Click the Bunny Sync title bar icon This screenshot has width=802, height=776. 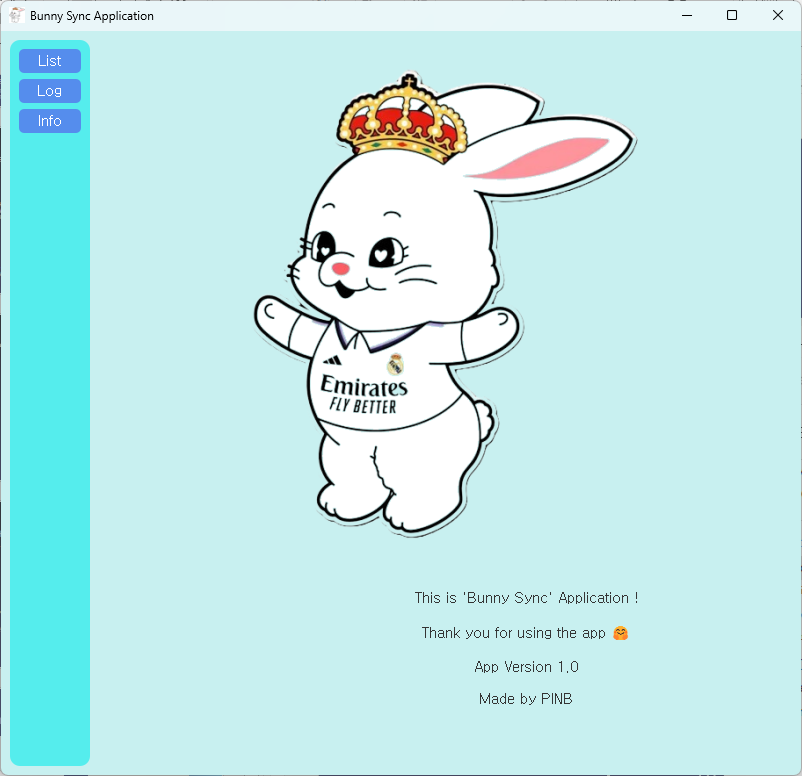pyautogui.click(x=16, y=16)
